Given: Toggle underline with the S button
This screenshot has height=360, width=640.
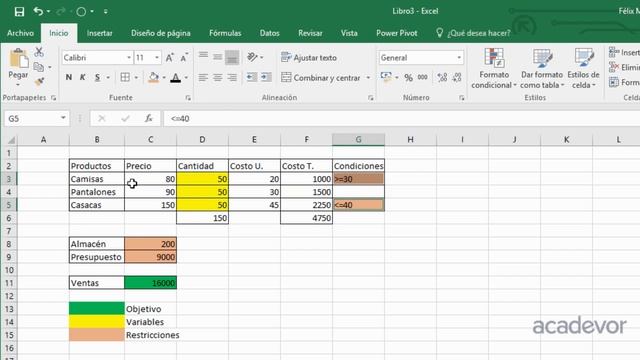Looking at the screenshot, I should (97, 77).
